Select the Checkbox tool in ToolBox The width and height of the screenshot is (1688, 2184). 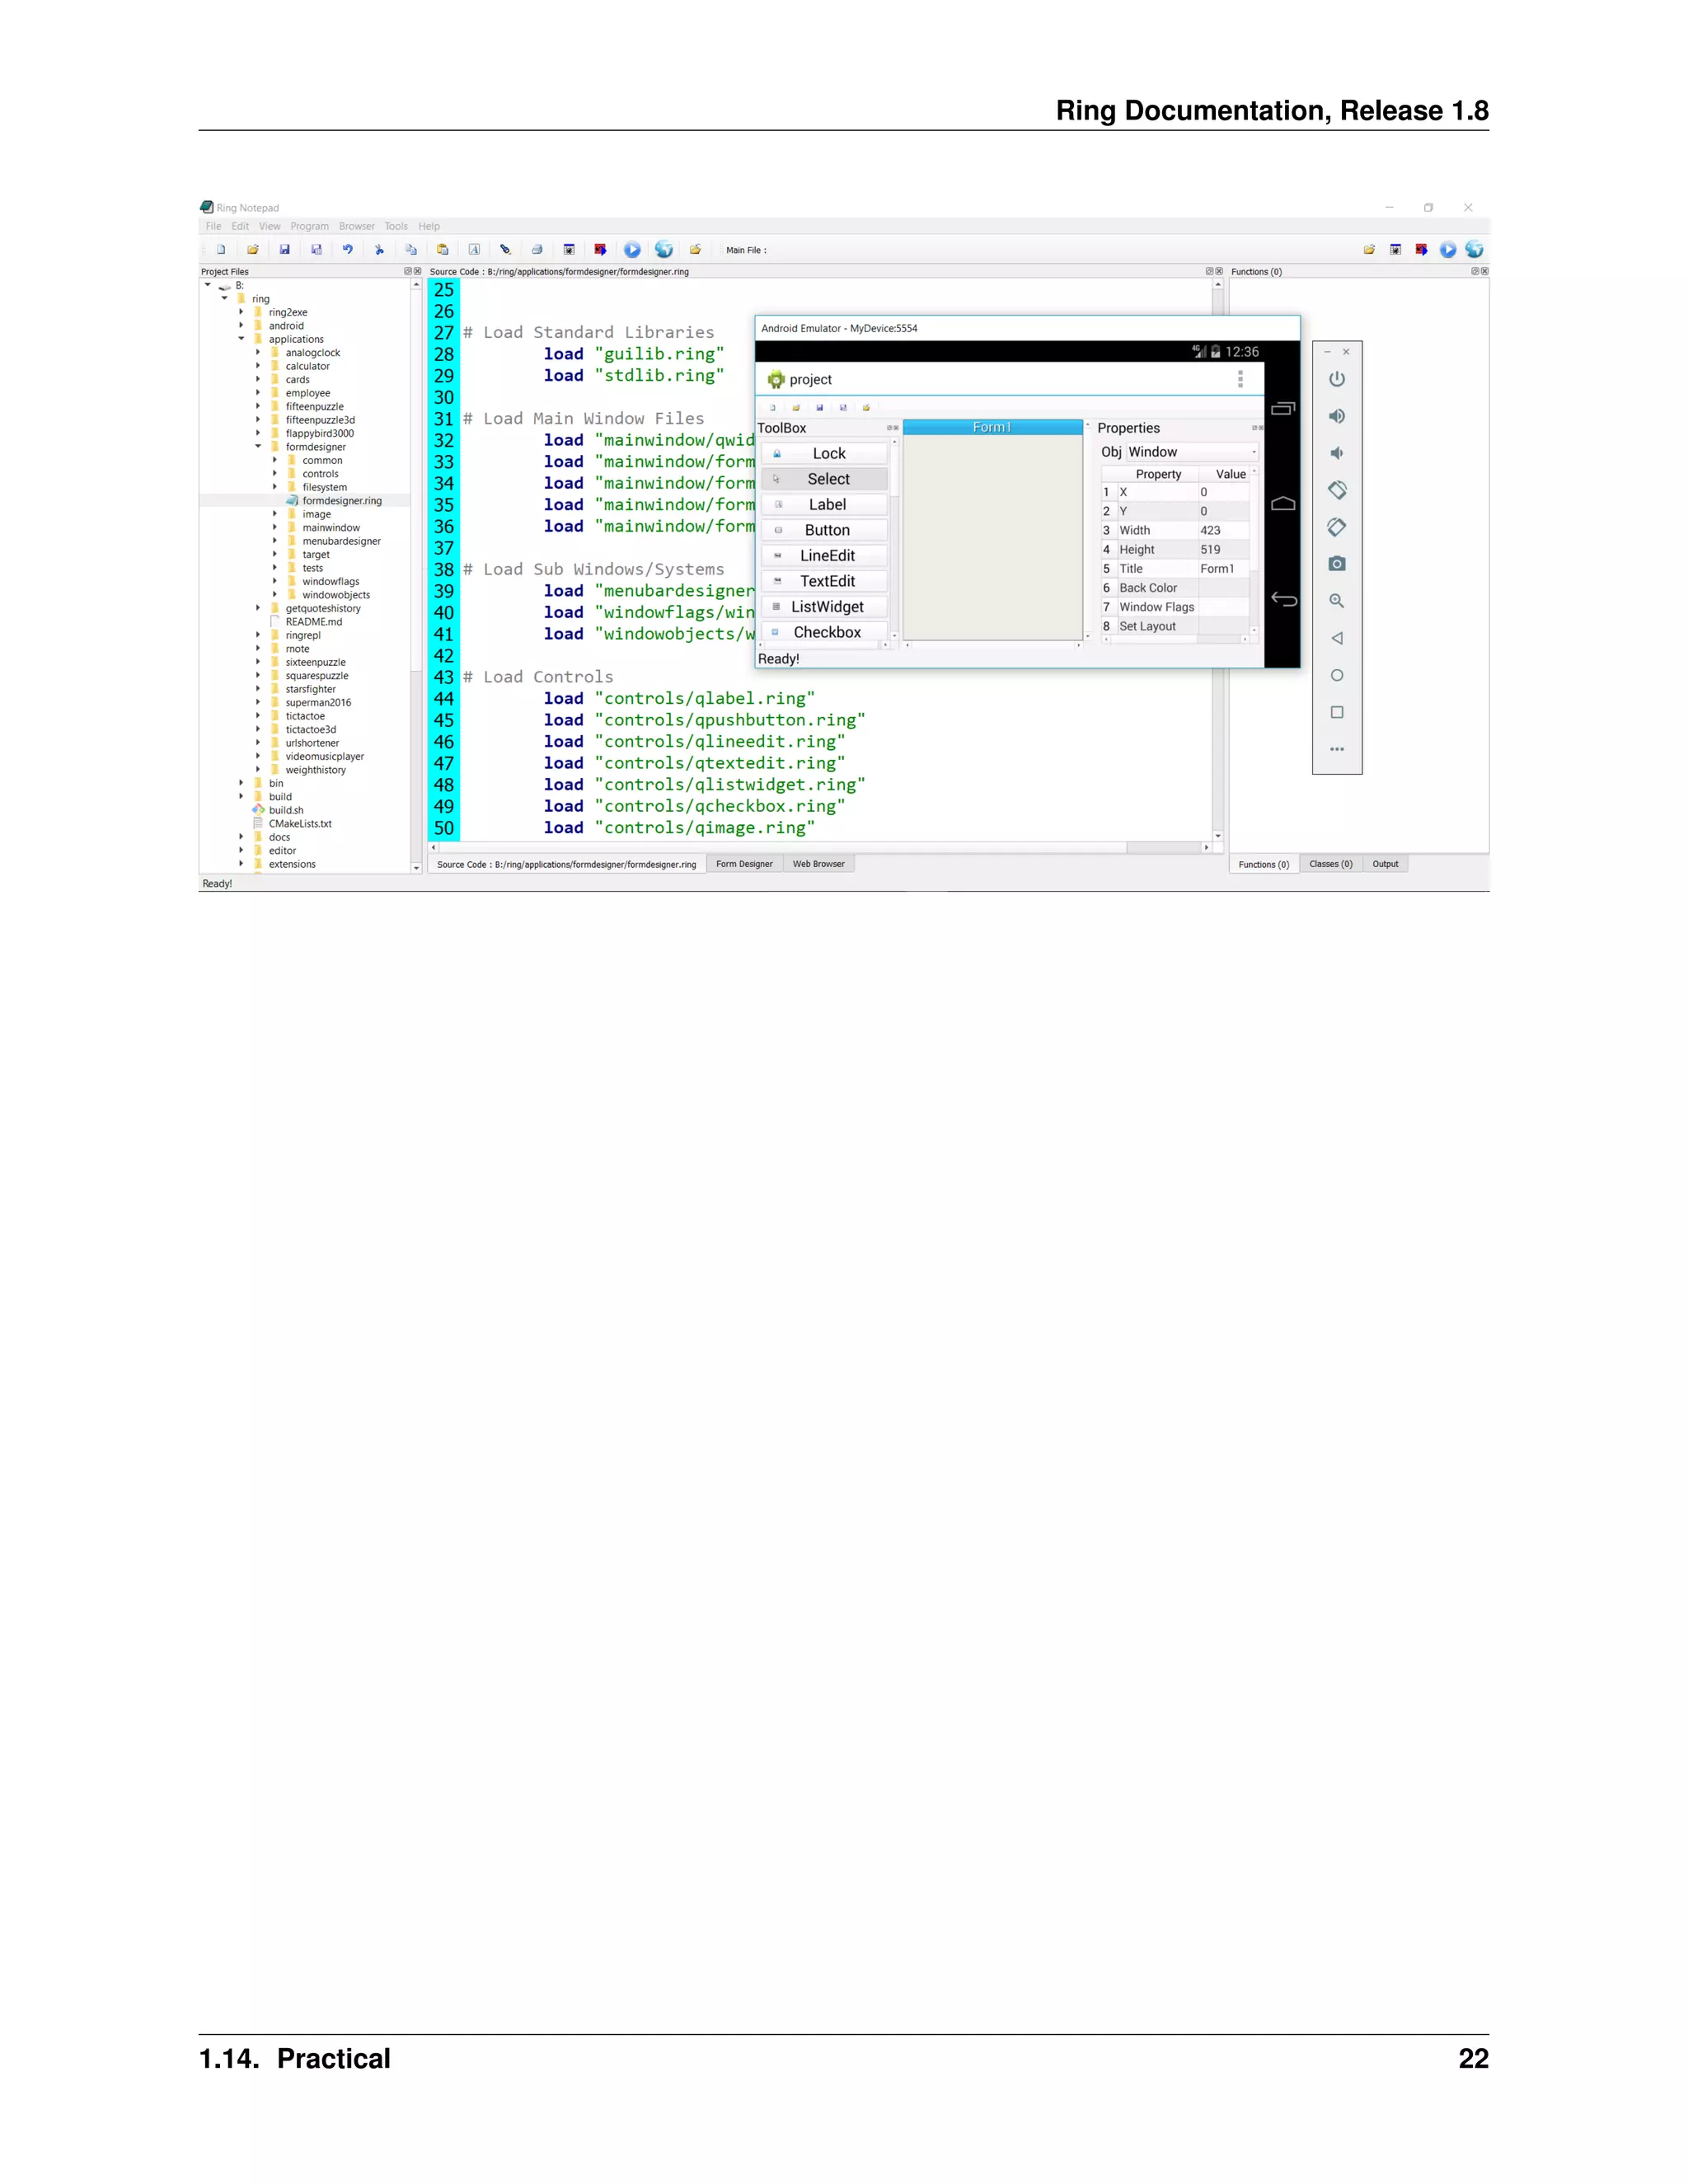[x=826, y=632]
